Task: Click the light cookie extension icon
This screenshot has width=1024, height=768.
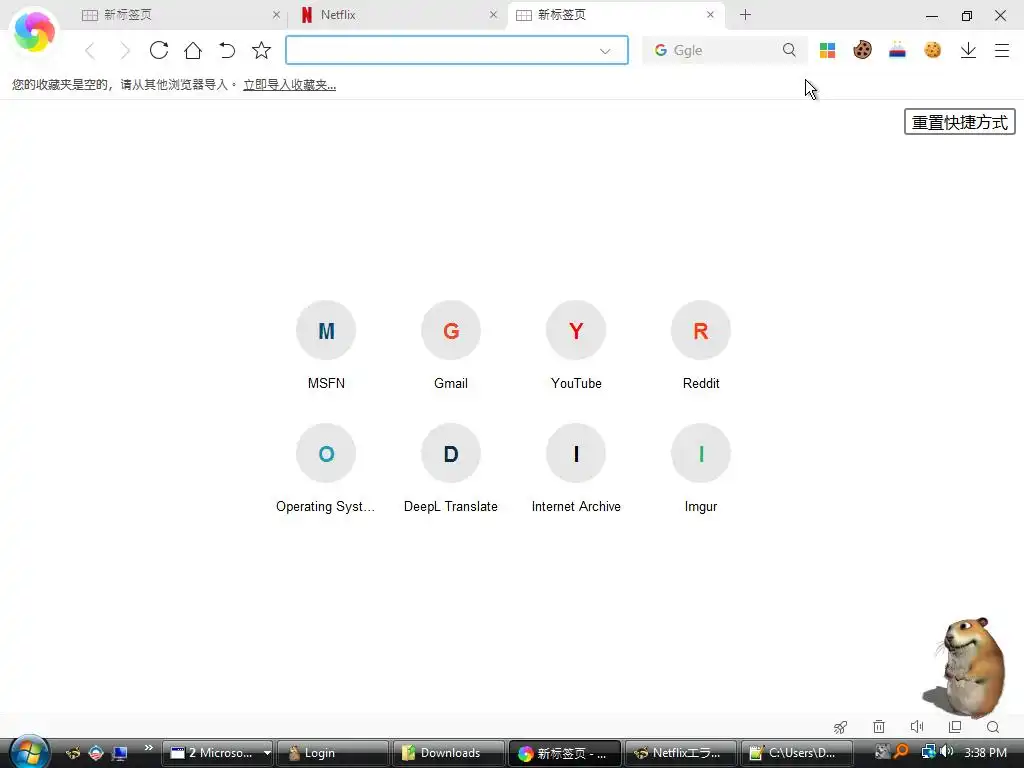Action: point(933,50)
